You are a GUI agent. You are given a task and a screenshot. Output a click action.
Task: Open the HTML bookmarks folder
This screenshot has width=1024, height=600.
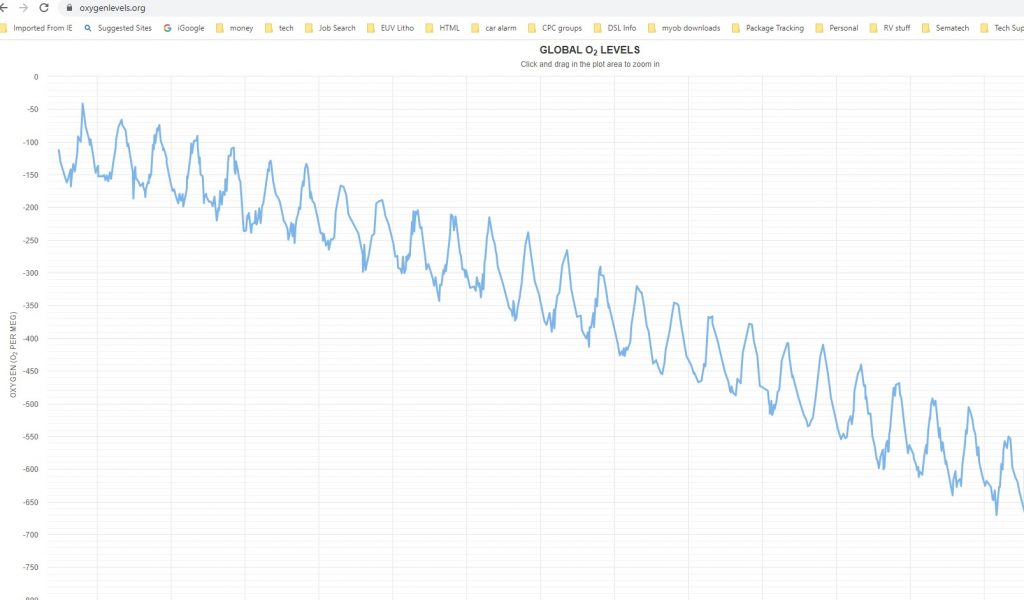pos(443,28)
